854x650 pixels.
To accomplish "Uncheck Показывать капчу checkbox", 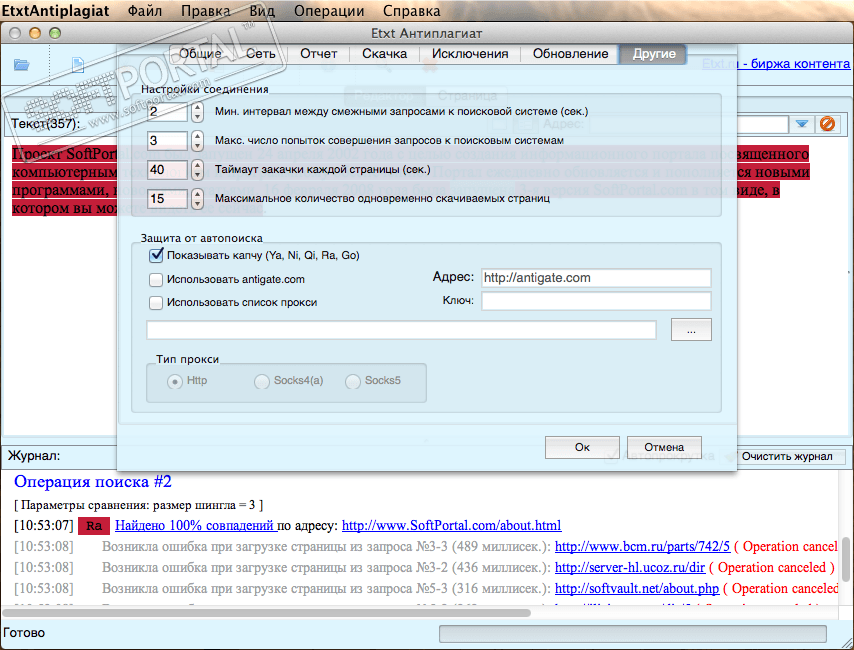I will (156, 255).
